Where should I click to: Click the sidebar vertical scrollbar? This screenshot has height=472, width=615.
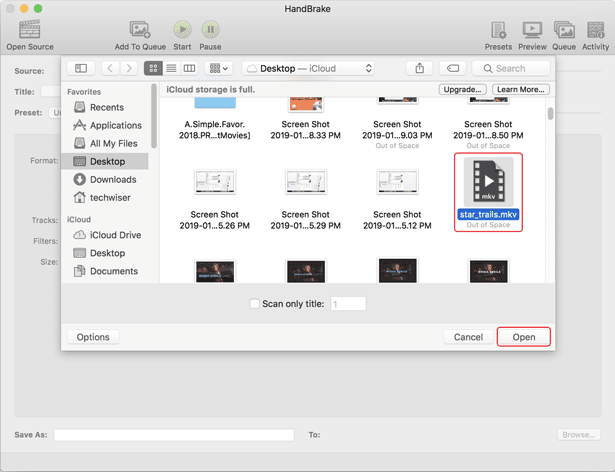click(x=154, y=116)
